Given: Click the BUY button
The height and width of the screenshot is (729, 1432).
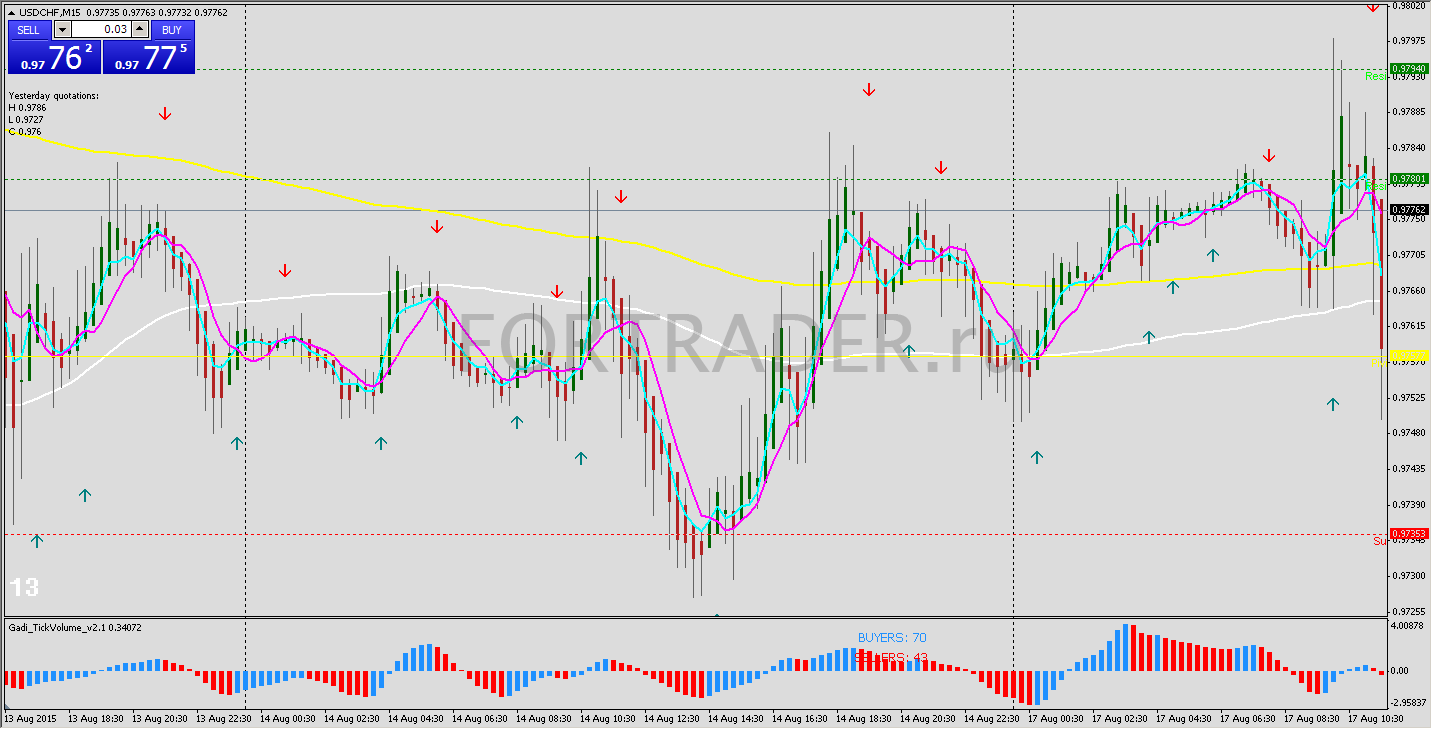Looking at the screenshot, I should pyautogui.click(x=172, y=30).
